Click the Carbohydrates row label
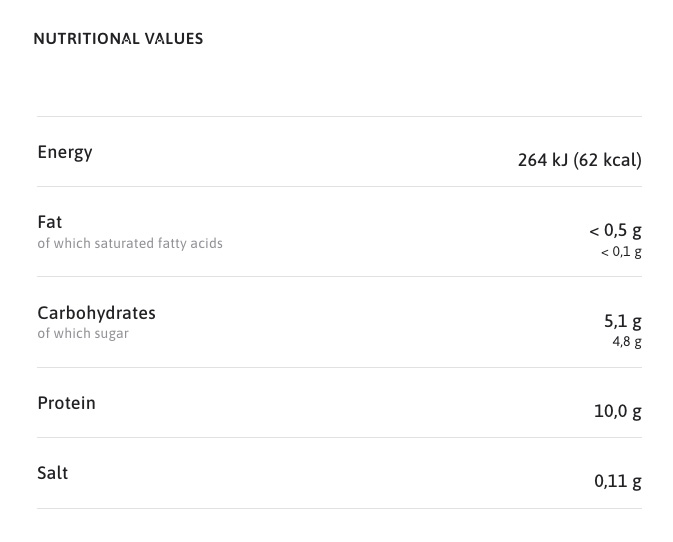Image resolution: width=673 pixels, height=542 pixels. click(x=96, y=313)
